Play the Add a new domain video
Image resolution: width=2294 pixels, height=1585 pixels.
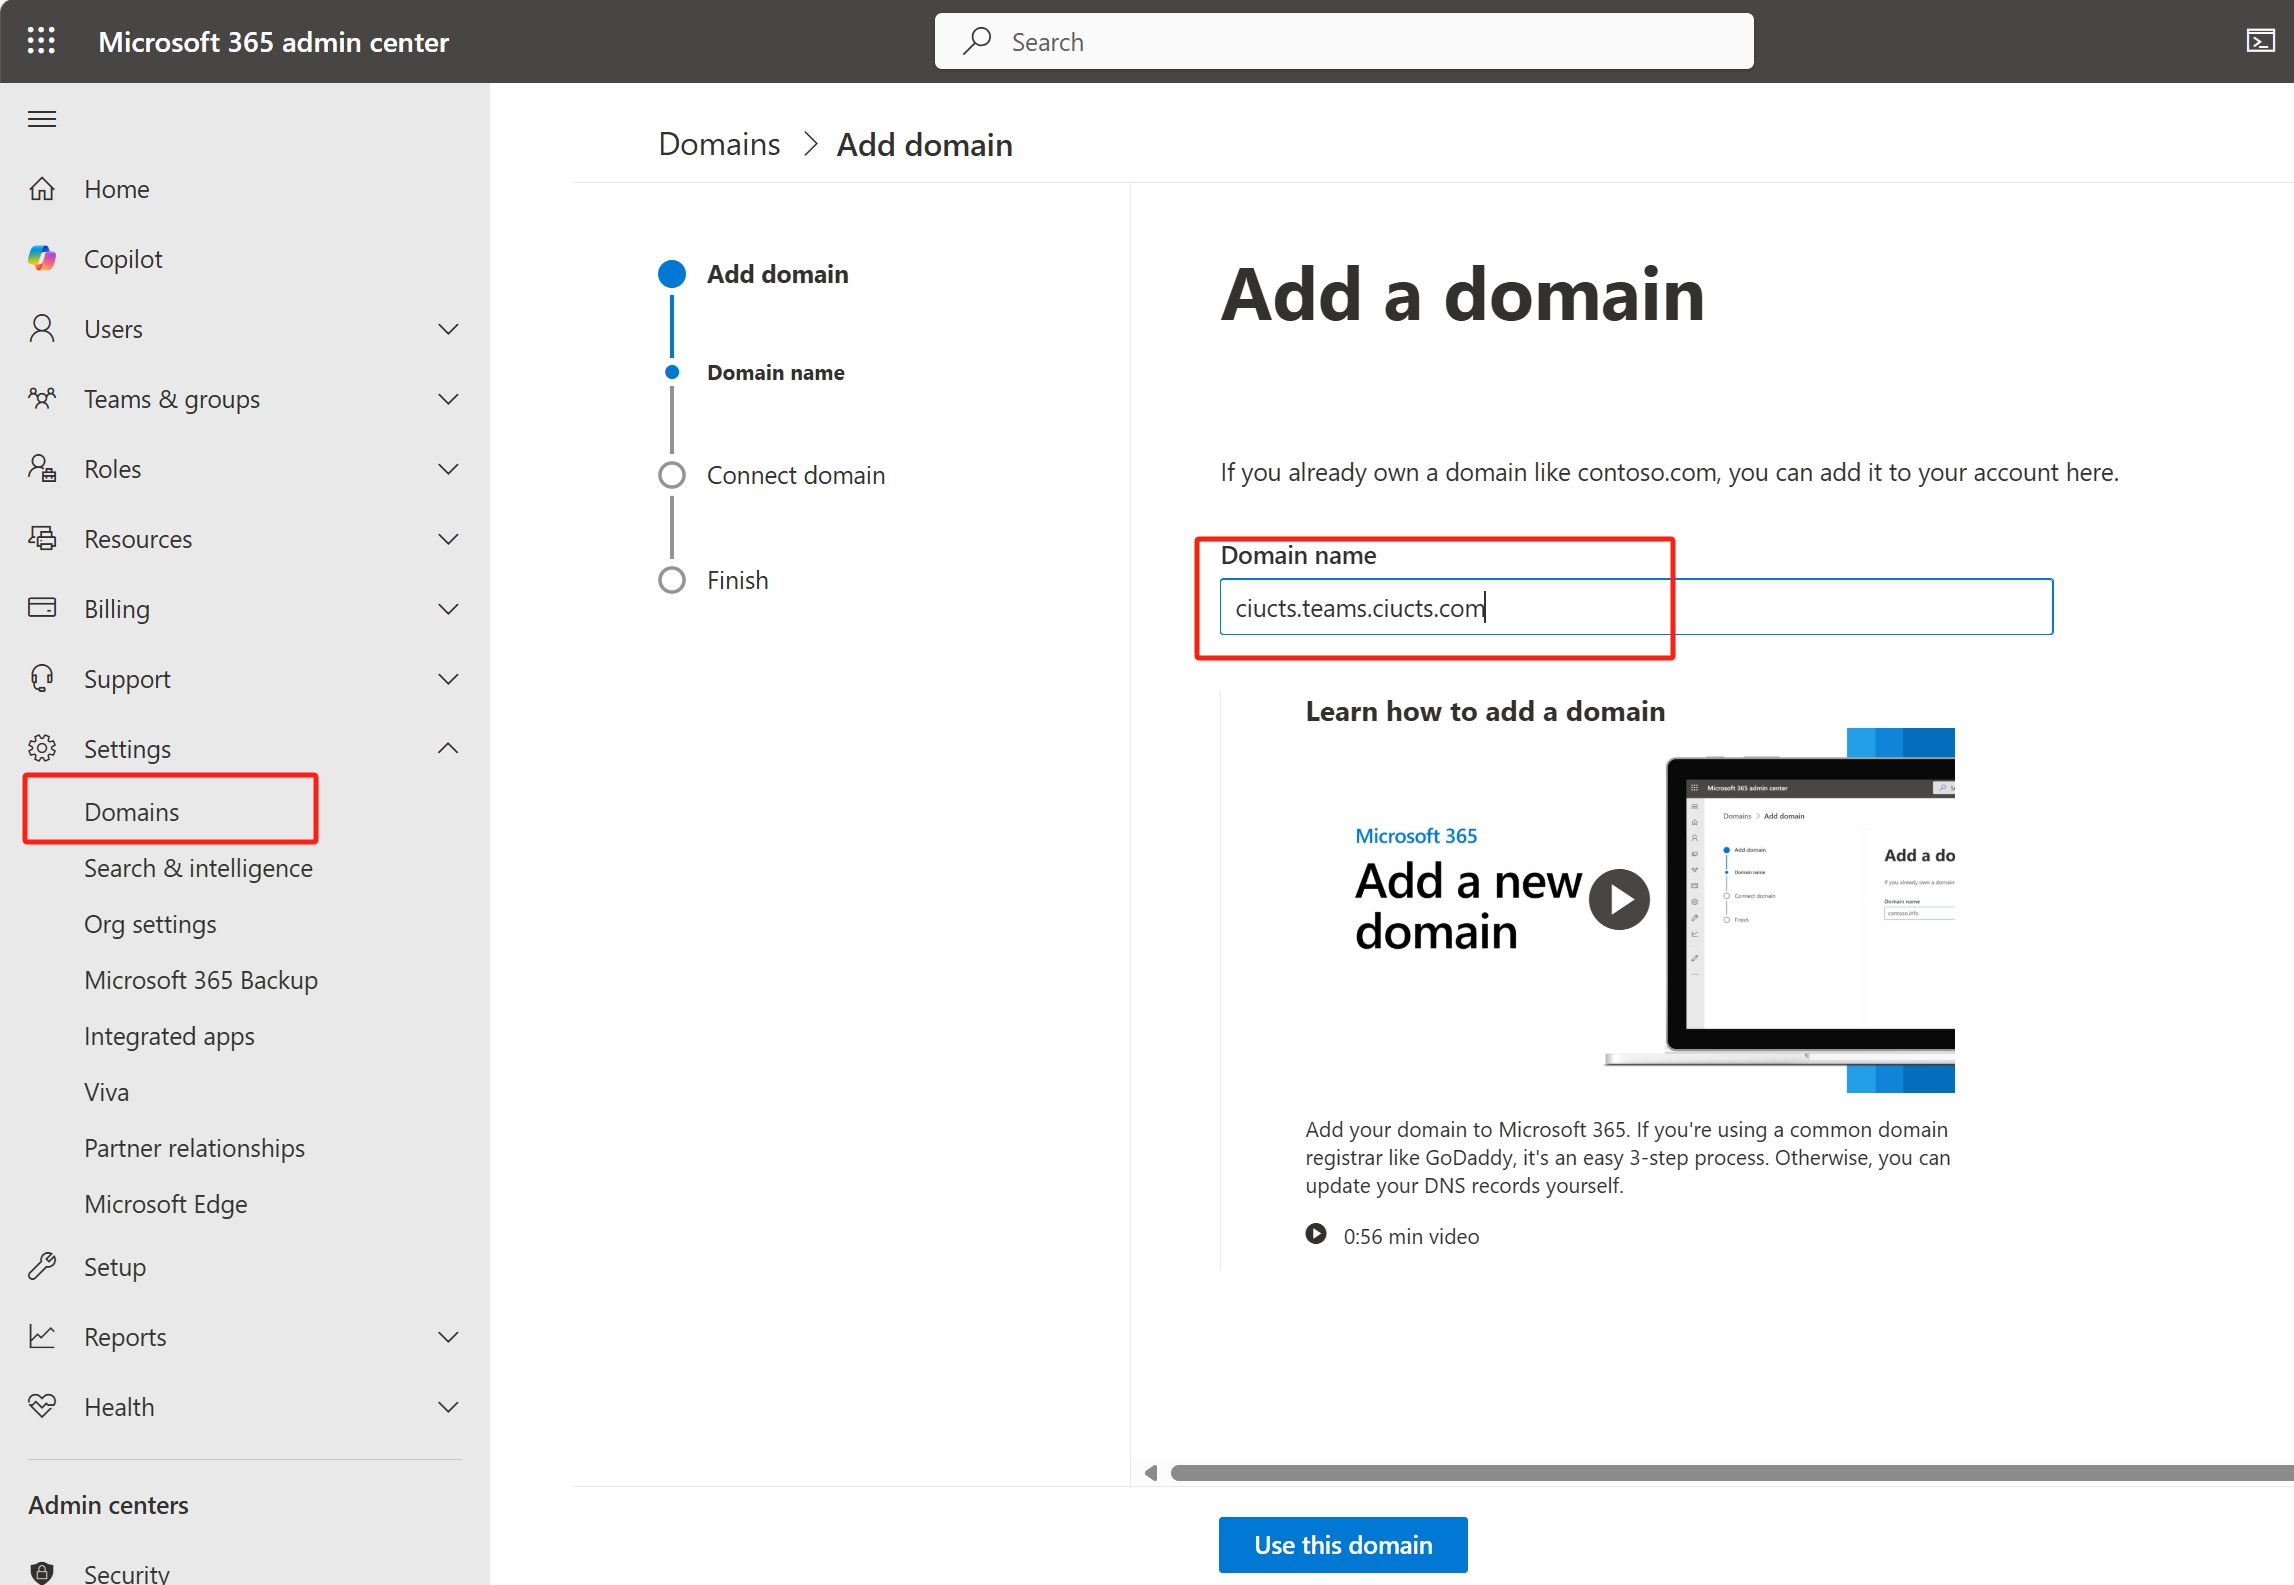pos(1620,900)
